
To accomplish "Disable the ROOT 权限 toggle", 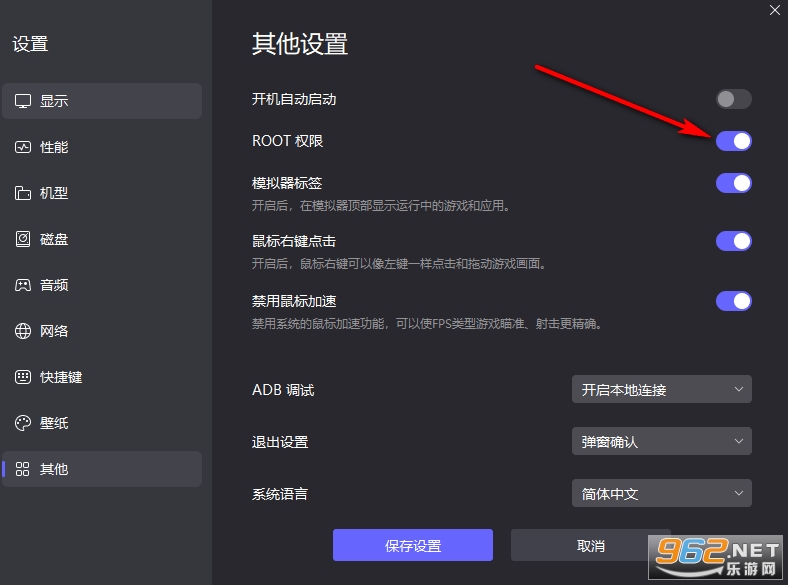I will (733, 141).
